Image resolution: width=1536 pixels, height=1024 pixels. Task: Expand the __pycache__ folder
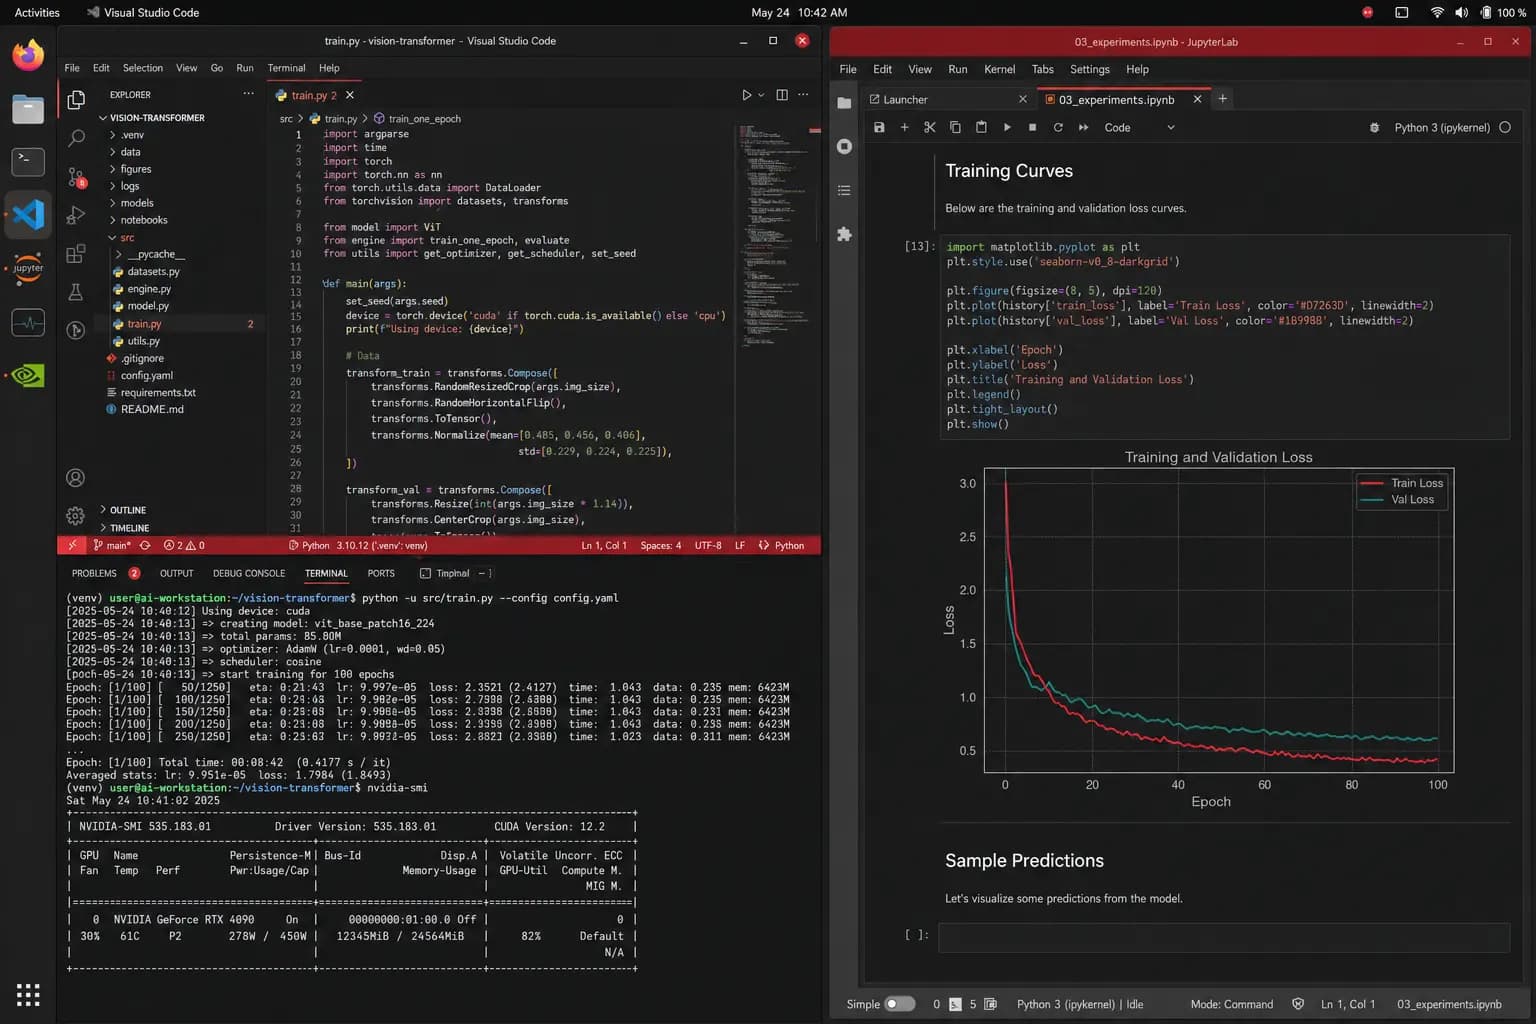point(156,254)
